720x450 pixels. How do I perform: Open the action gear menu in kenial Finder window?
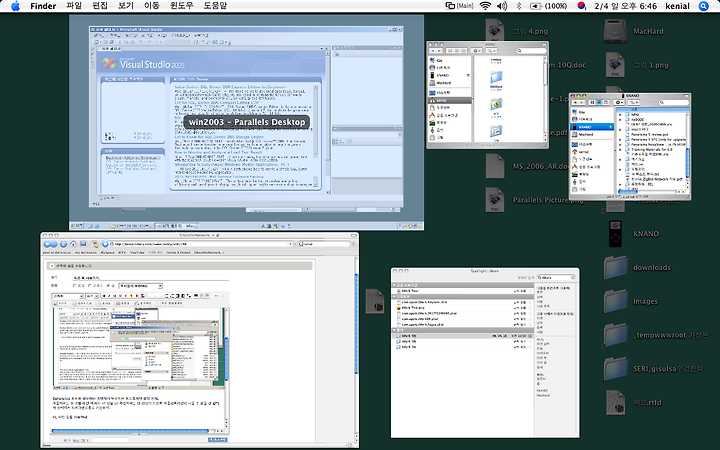(x=477, y=51)
